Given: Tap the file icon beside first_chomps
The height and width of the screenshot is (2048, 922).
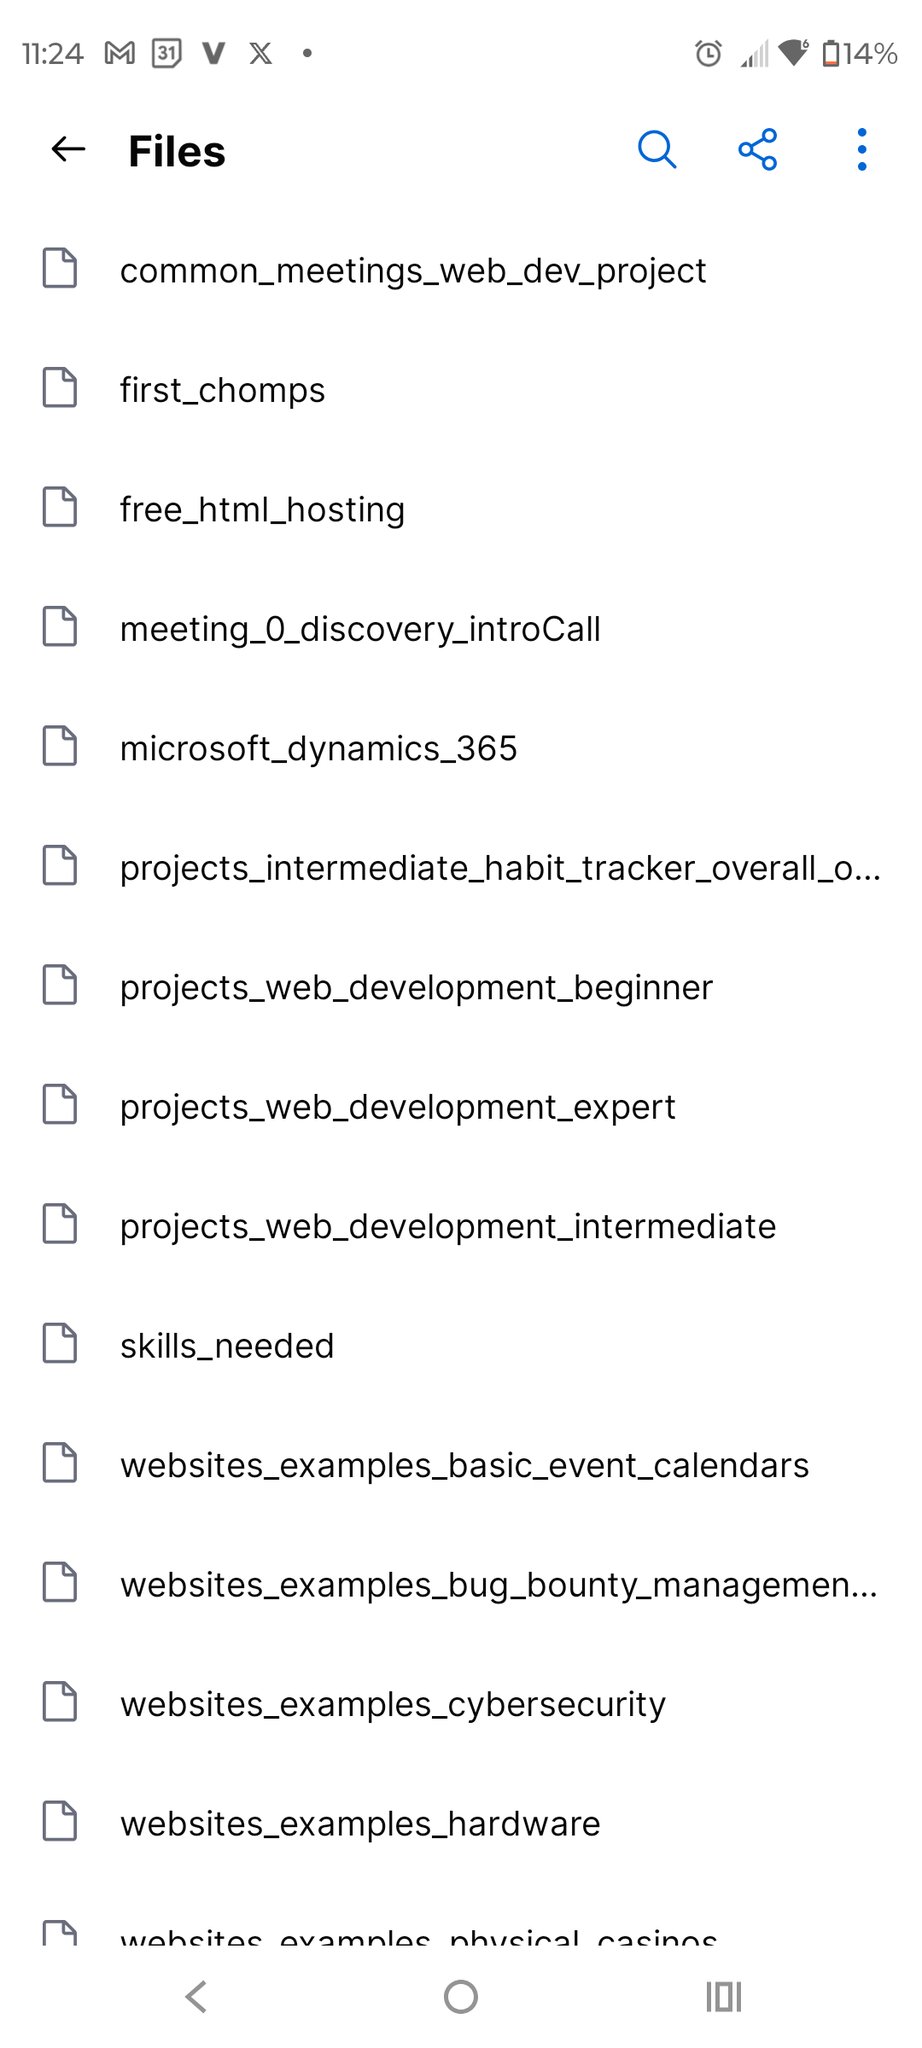Looking at the screenshot, I should [x=60, y=388].
